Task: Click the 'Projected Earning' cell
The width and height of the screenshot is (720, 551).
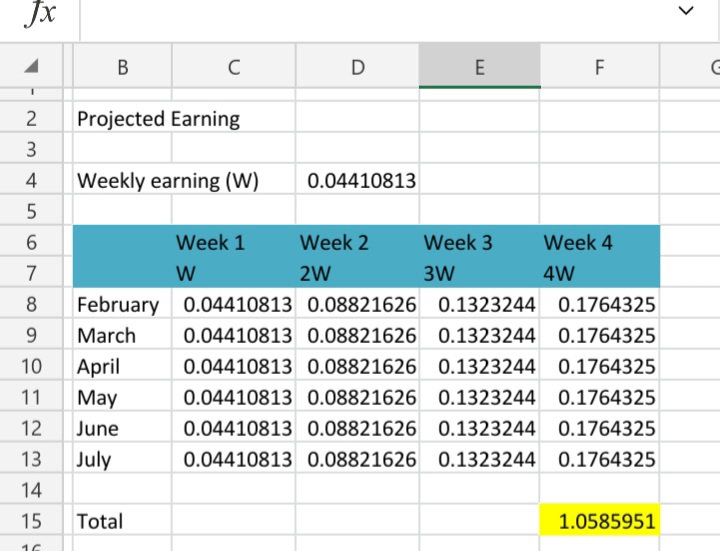Action: point(158,118)
